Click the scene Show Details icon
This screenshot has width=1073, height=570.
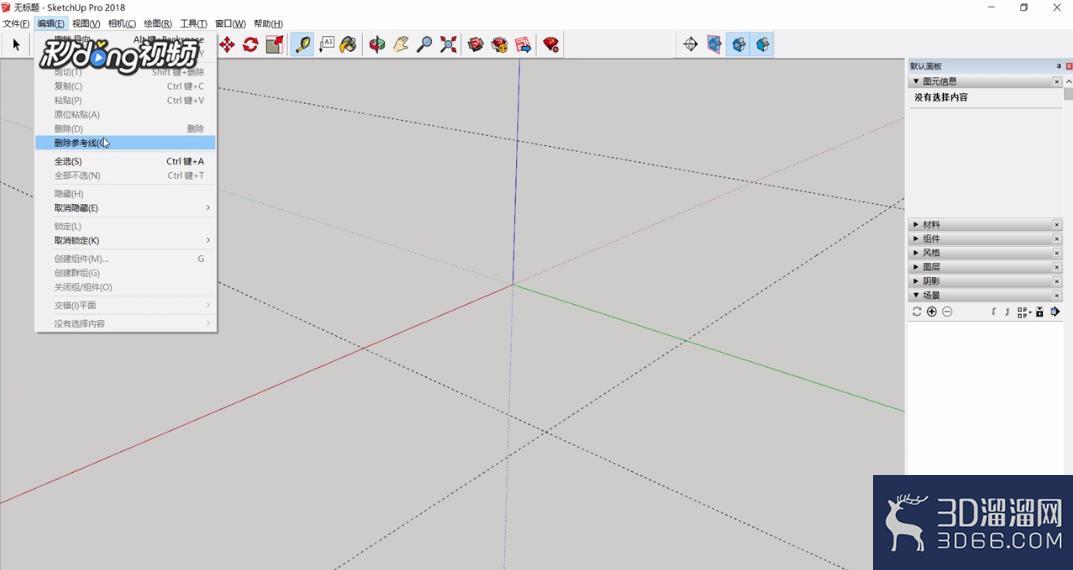[1039, 312]
